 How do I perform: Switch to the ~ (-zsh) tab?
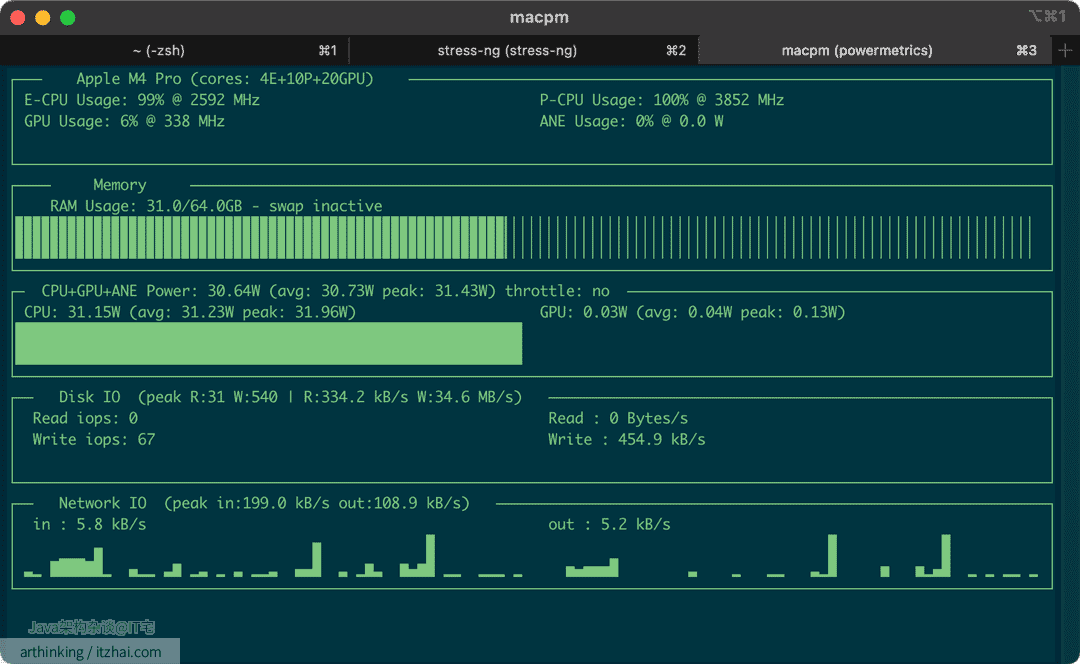click(x=175, y=50)
